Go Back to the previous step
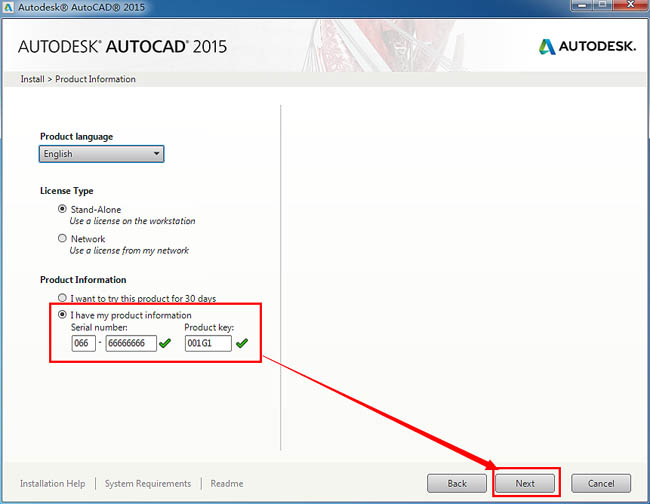 pos(457,483)
